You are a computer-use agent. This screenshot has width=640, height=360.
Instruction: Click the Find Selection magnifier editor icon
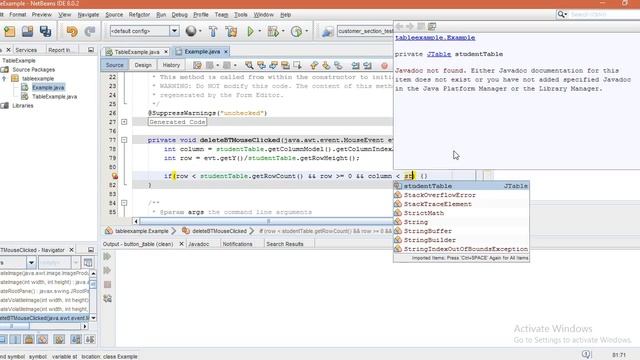(x=249, y=65)
